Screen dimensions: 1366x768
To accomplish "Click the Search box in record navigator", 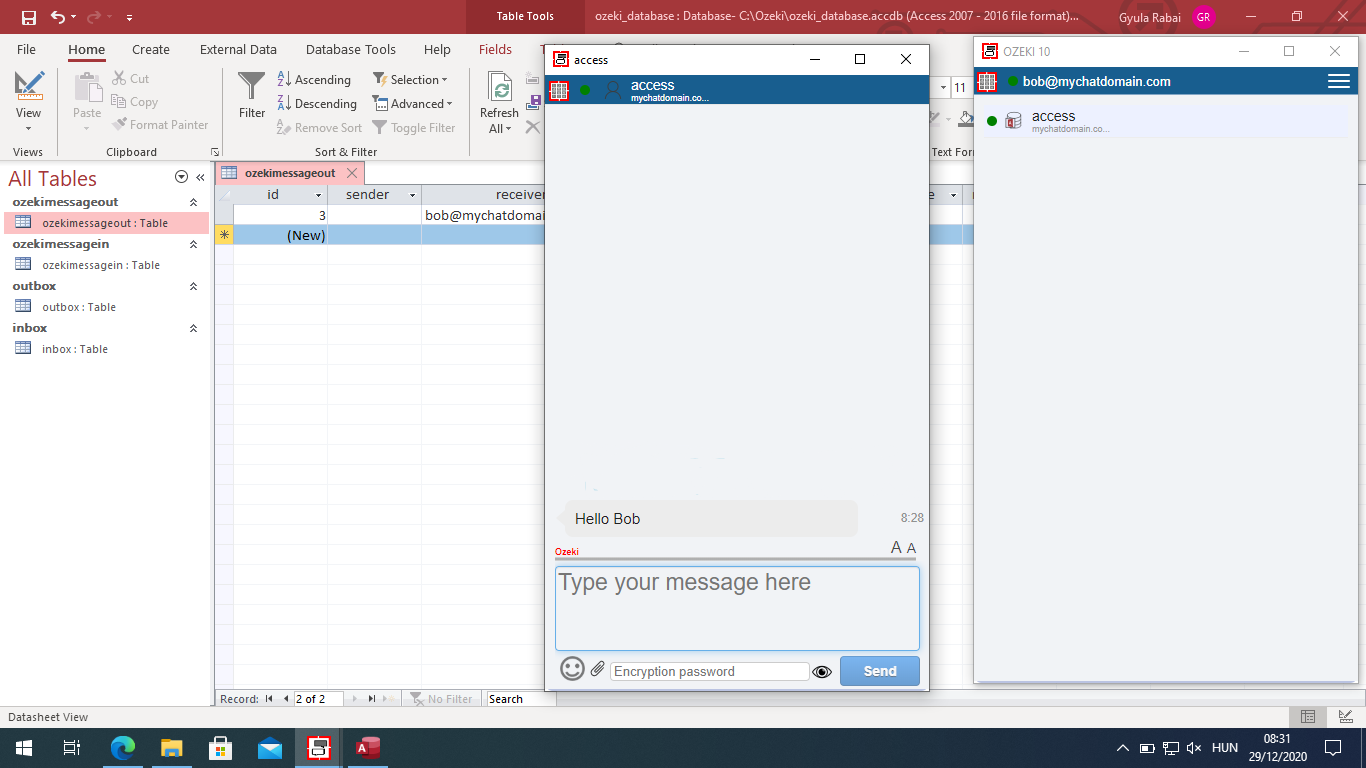I will [520, 699].
